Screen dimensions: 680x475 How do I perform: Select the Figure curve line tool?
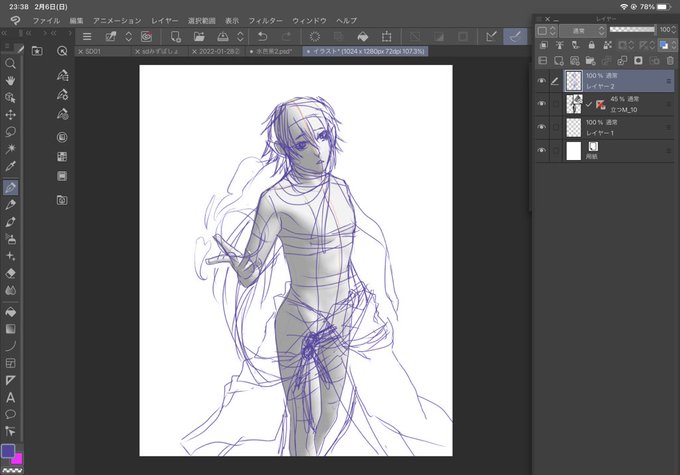click(x=10, y=346)
